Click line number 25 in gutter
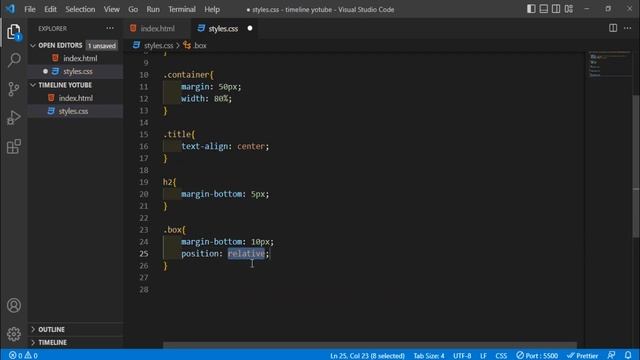The width and height of the screenshot is (640, 360). coord(144,253)
